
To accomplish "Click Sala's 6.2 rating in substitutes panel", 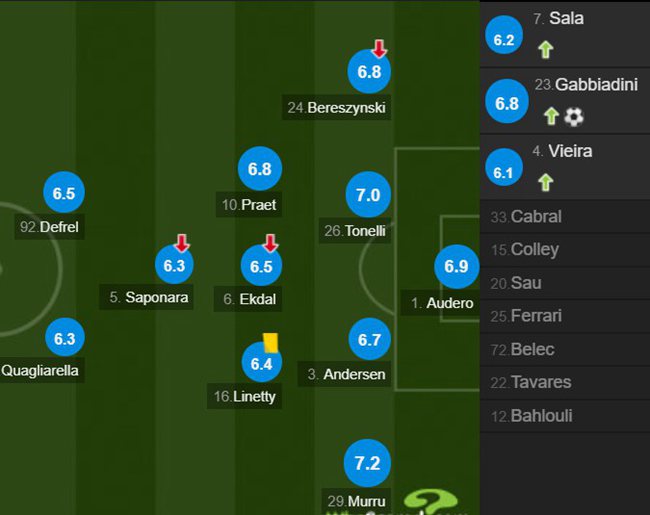I will 505,39.
